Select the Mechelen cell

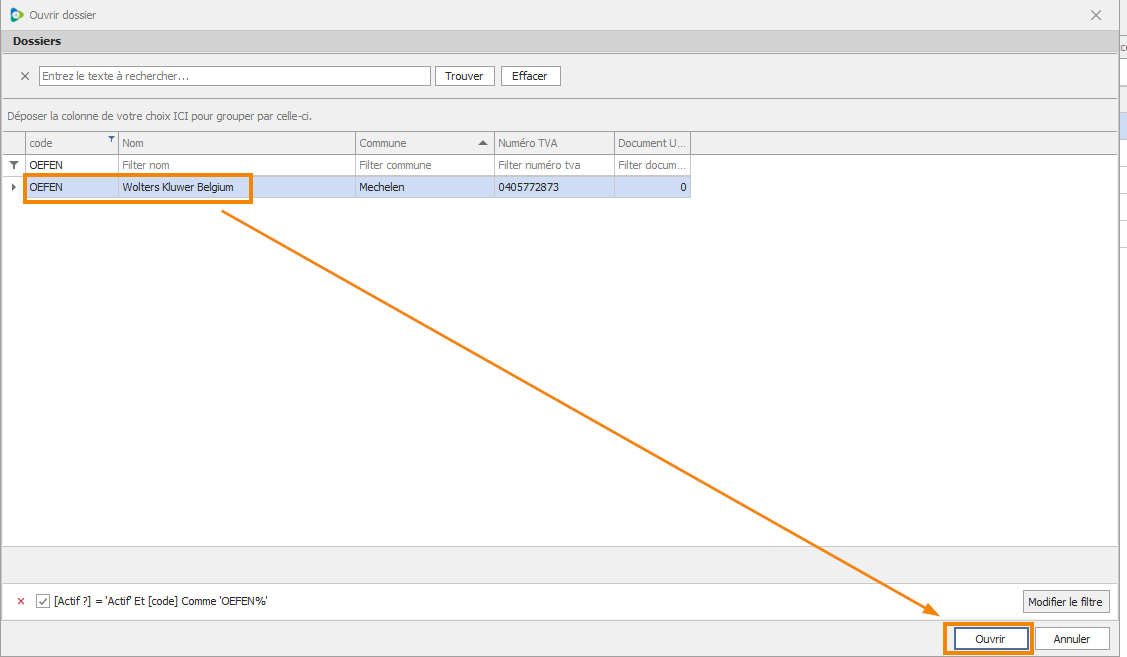[x=425, y=187]
